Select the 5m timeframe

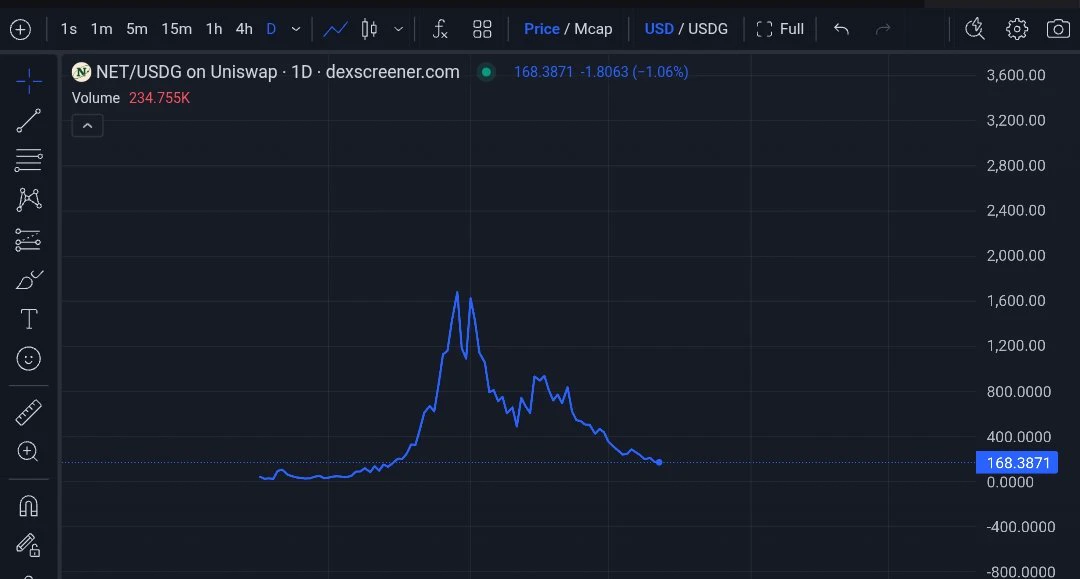(136, 29)
